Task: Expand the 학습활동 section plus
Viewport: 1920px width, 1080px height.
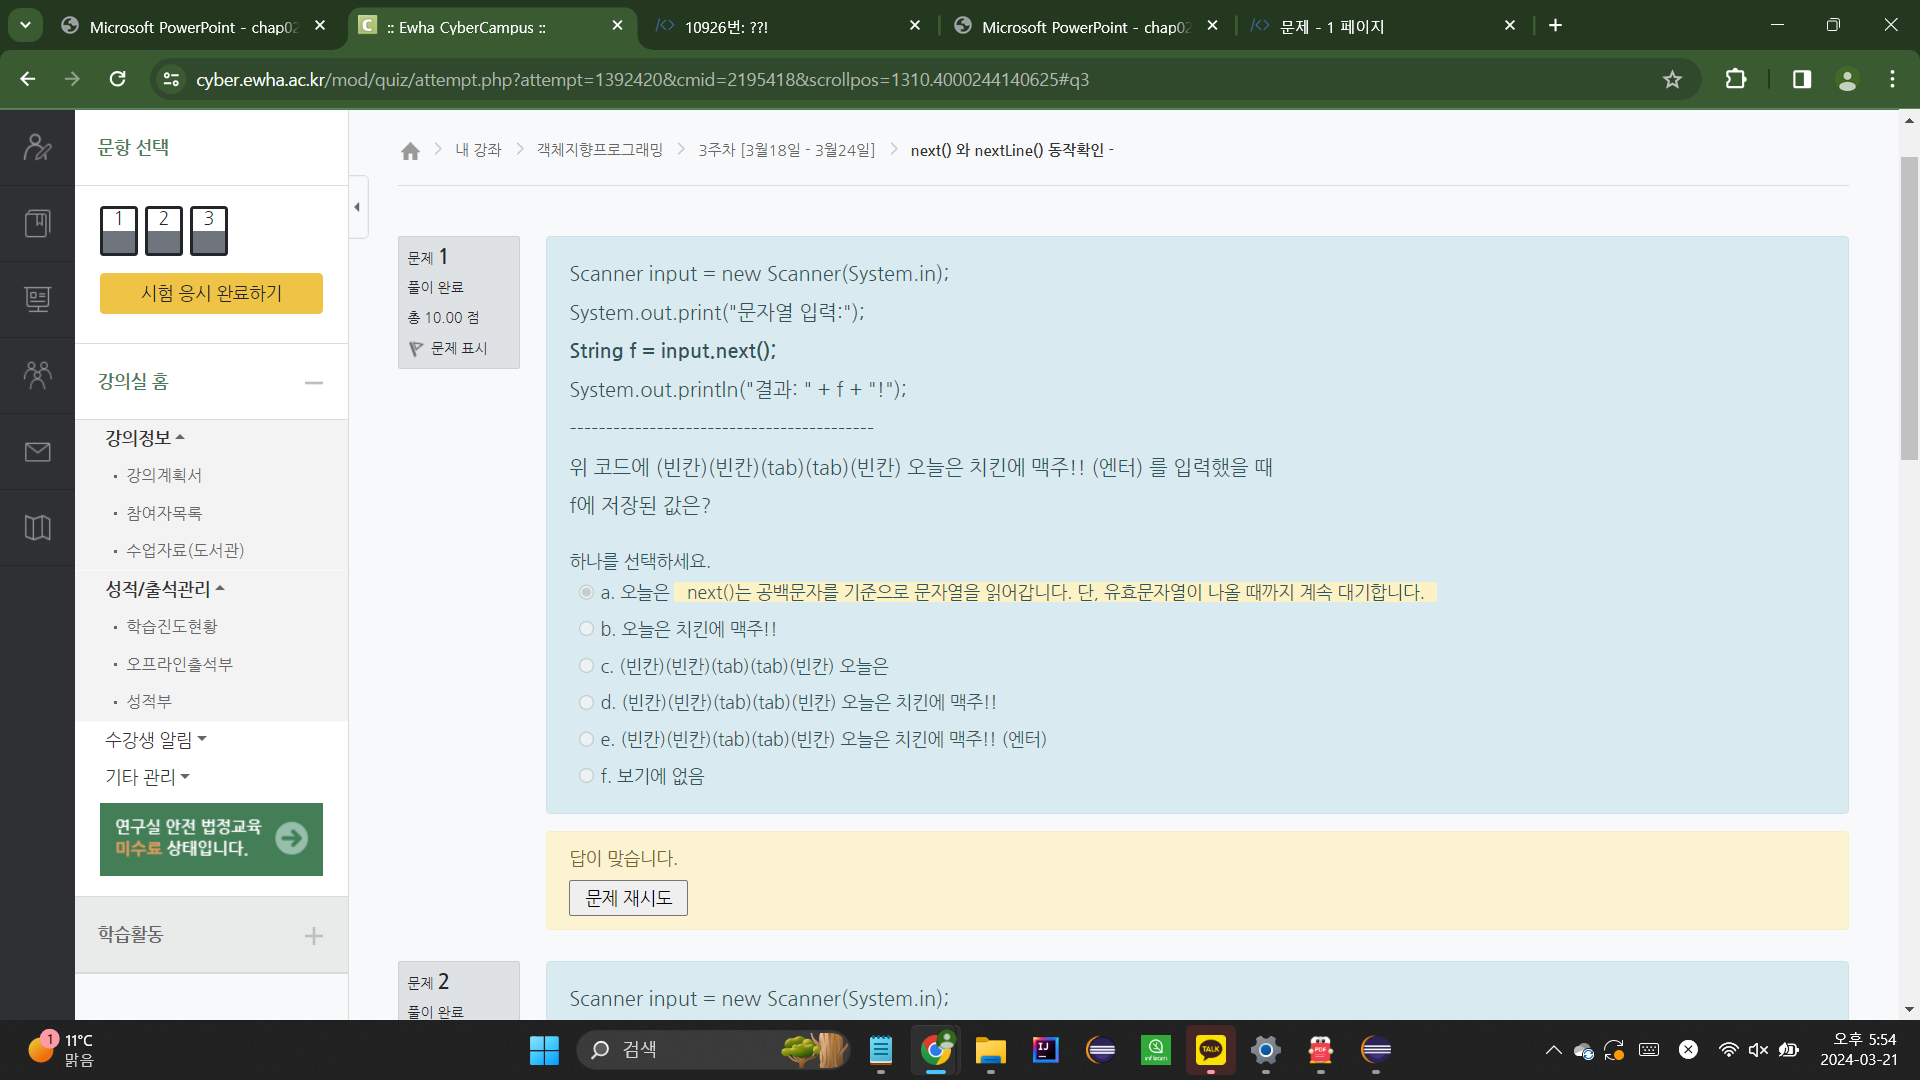Action: (x=313, y=936)
